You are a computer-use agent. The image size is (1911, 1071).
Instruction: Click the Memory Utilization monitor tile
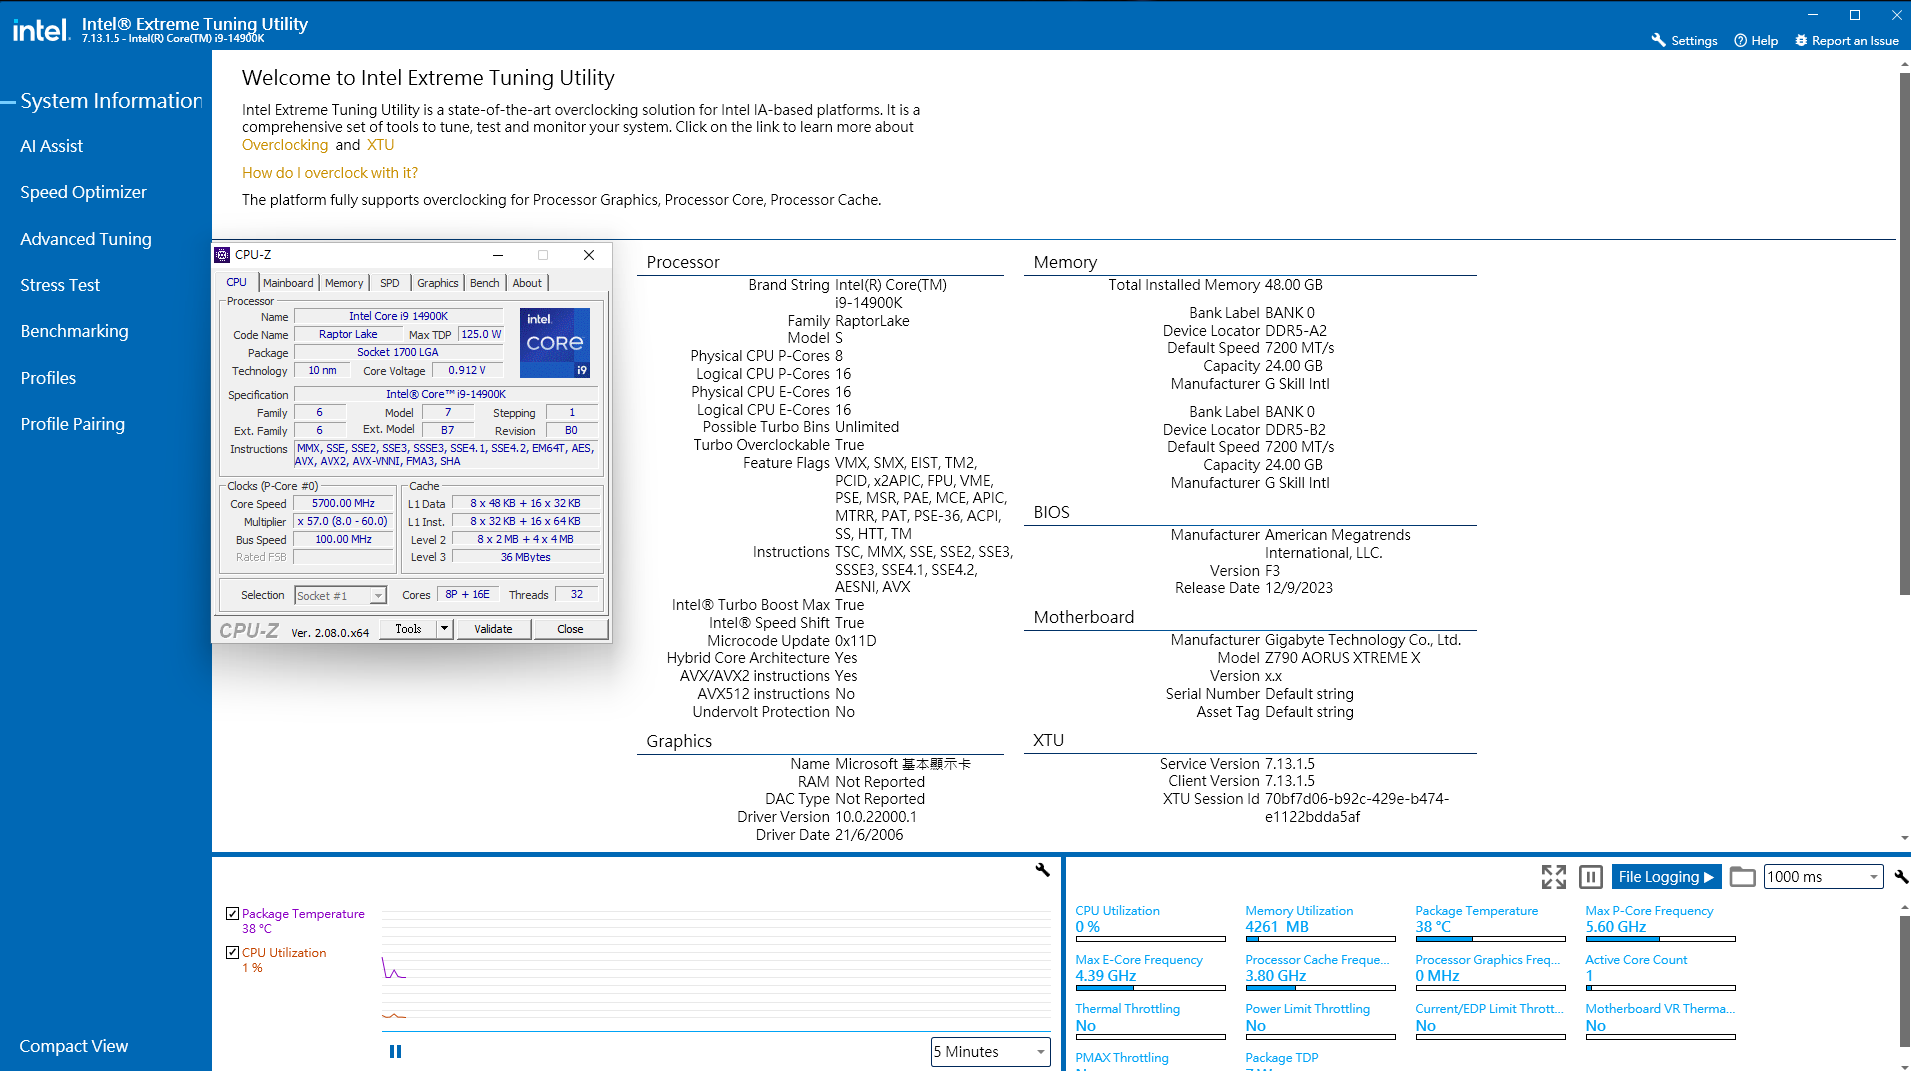1320,923
